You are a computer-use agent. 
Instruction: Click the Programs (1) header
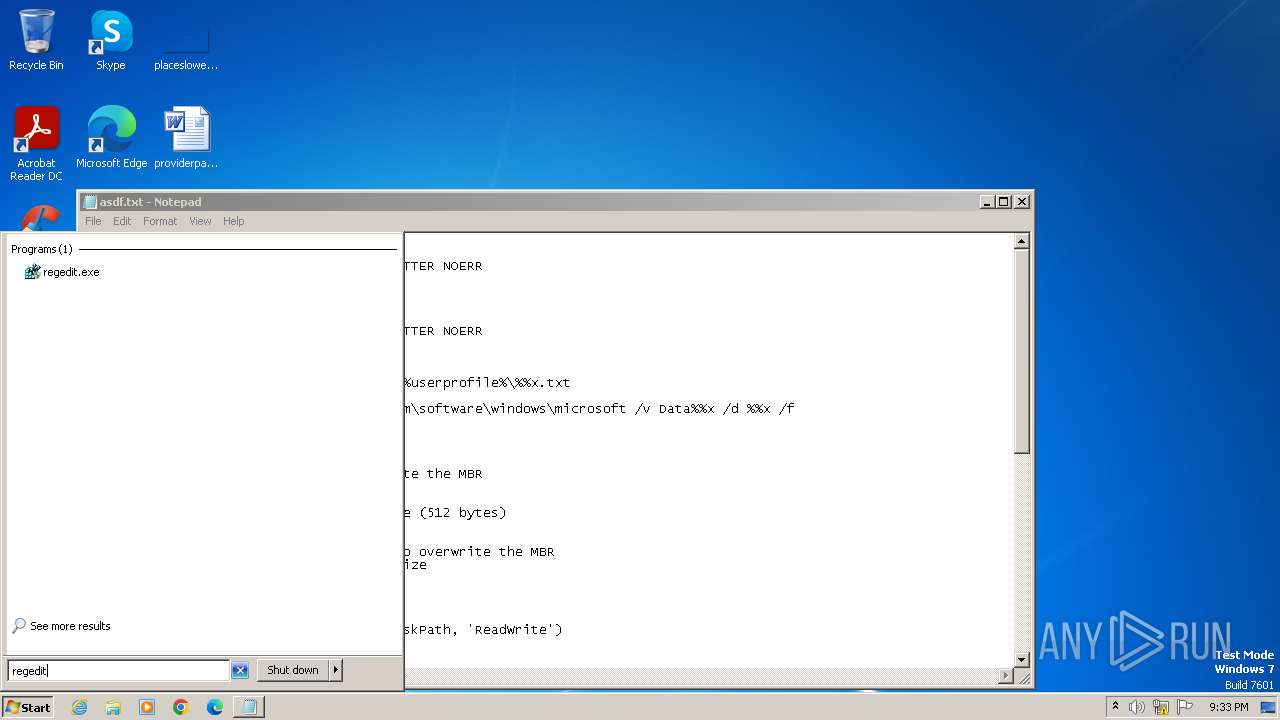(42, 249)
